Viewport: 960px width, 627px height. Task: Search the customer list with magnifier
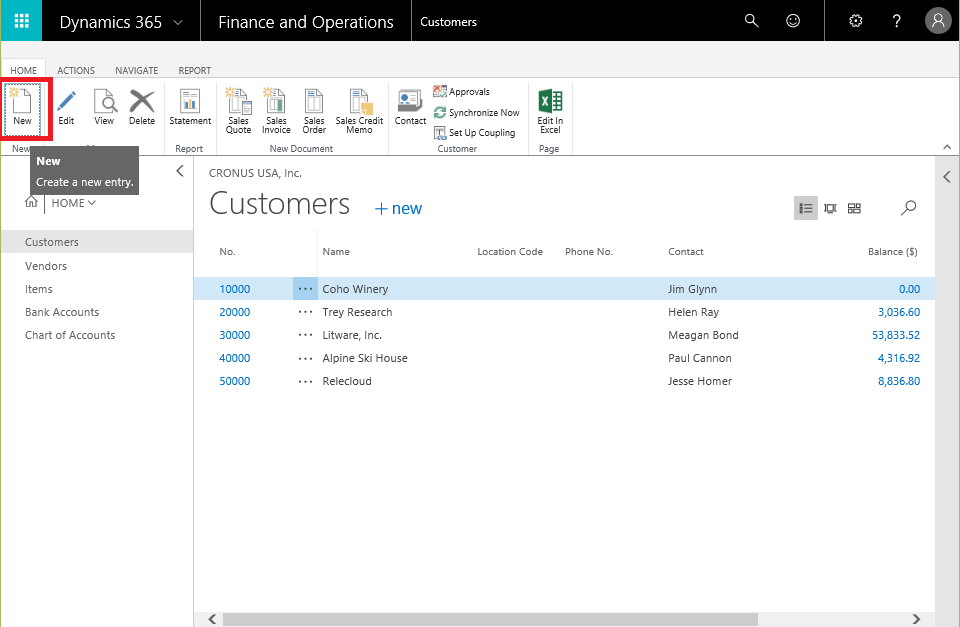[x=909, y=208]
